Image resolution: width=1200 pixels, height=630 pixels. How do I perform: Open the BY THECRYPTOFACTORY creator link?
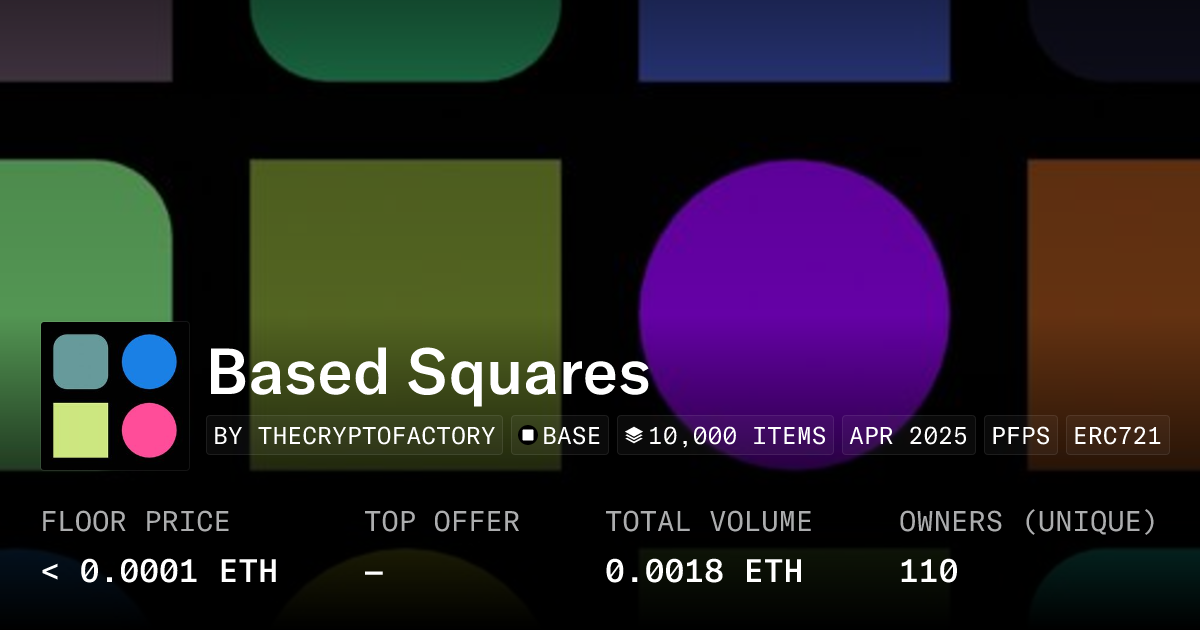coord(355,436)
